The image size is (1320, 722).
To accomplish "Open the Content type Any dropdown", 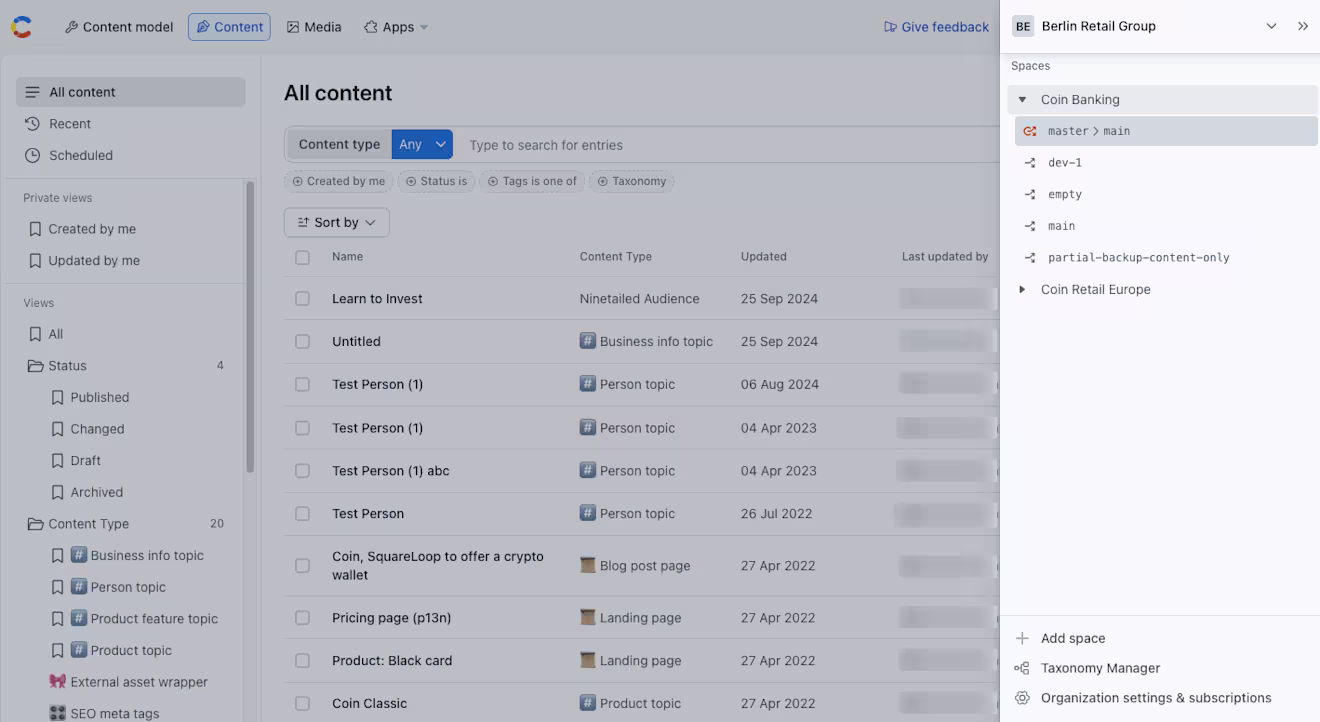I will 422,144.
